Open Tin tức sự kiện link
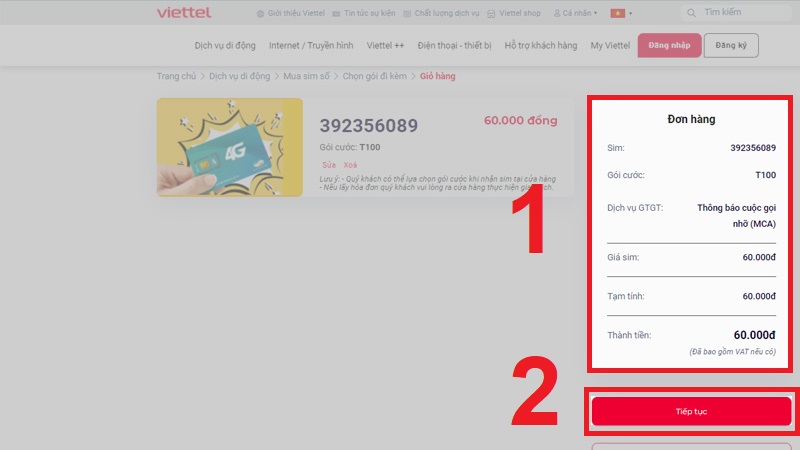800x450 pixels. (x=364, y=13)
